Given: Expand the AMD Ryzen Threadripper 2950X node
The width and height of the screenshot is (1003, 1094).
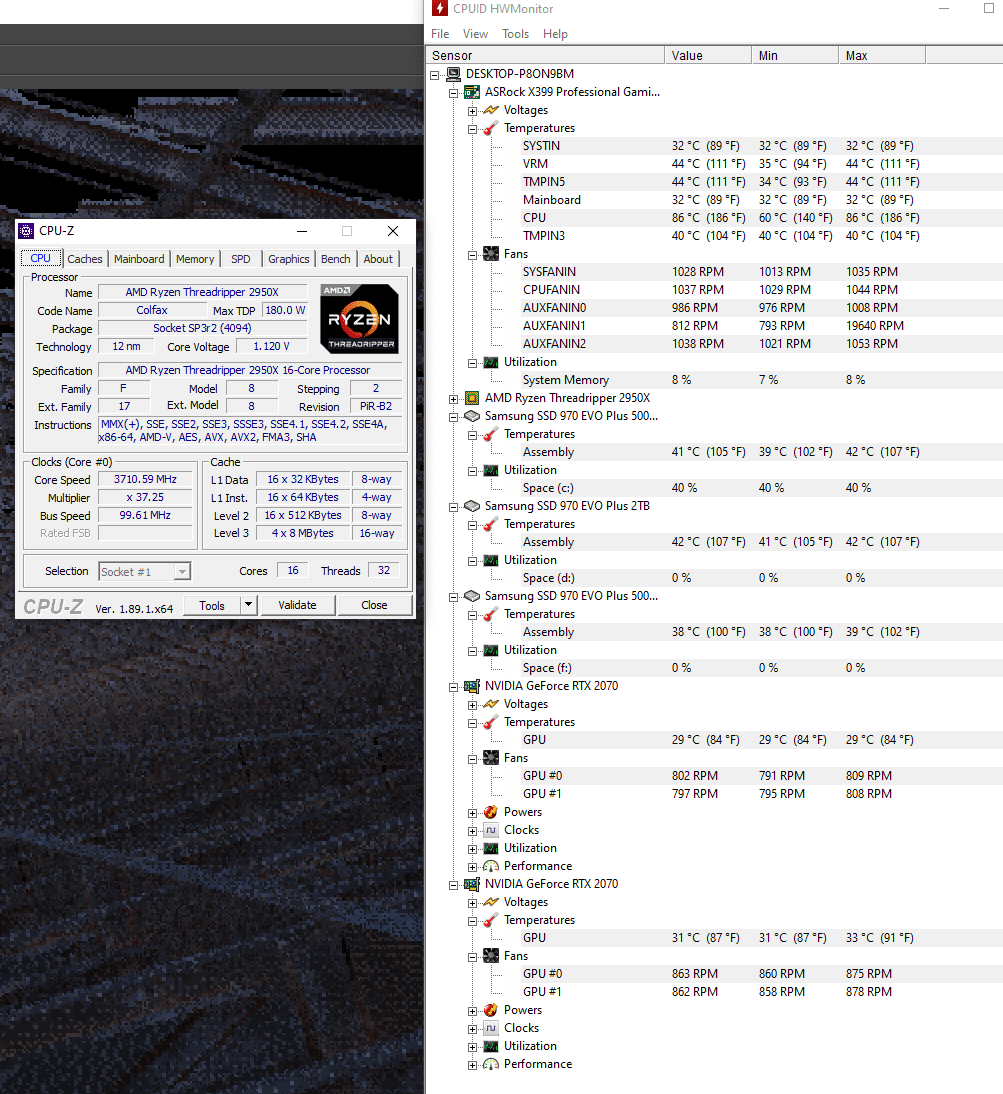Looking at the screenshot, I should [453, 399].
